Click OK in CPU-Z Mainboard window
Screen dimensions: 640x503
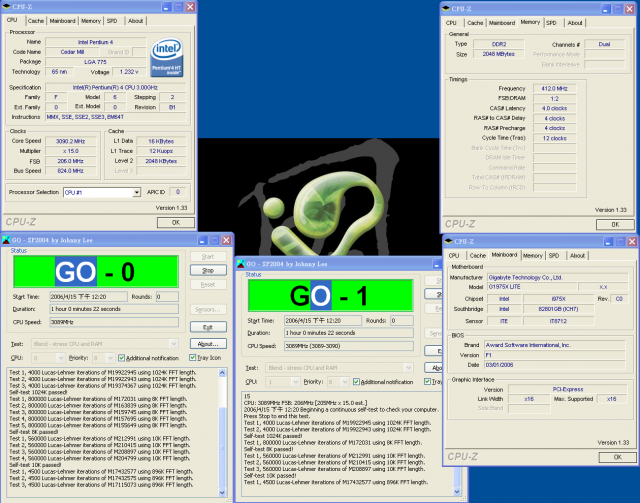point(618,457)
